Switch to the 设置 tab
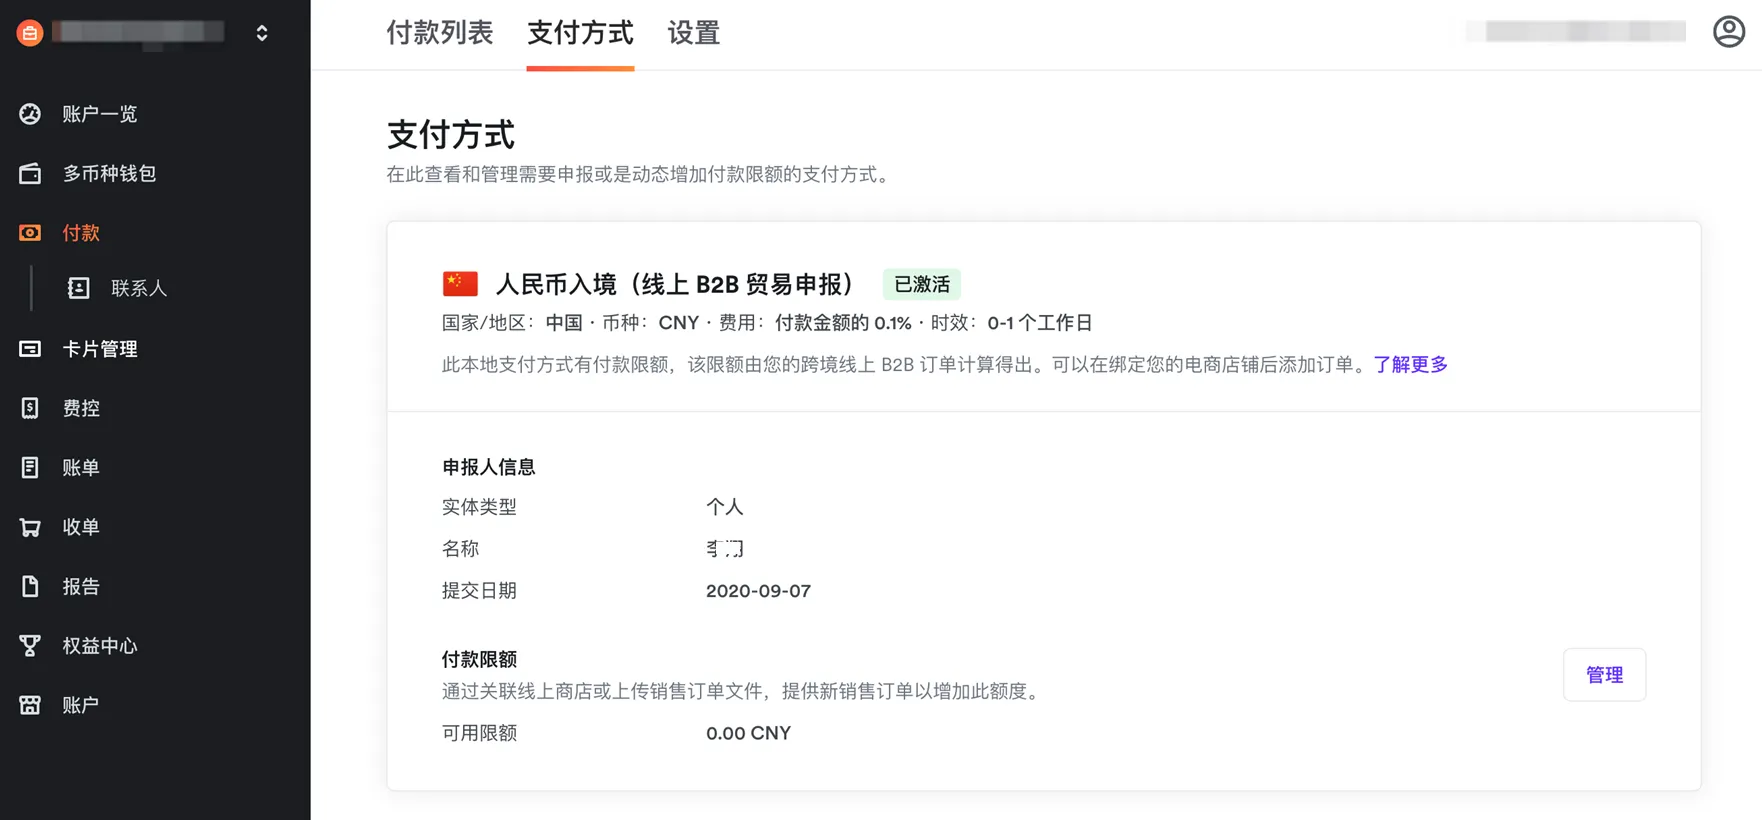This screenshot has height=820, width=1762. [x=693, y=33]
